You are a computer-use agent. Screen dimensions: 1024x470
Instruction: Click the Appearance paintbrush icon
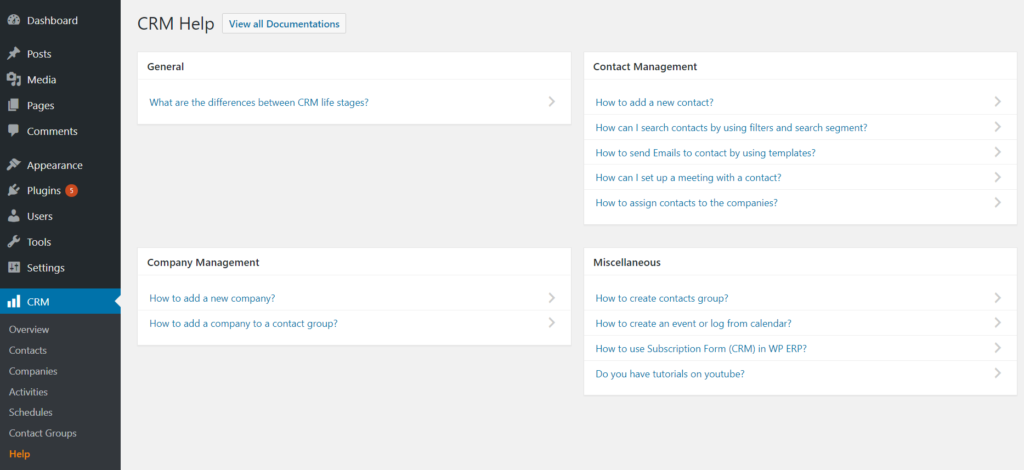tap(14, 165)
